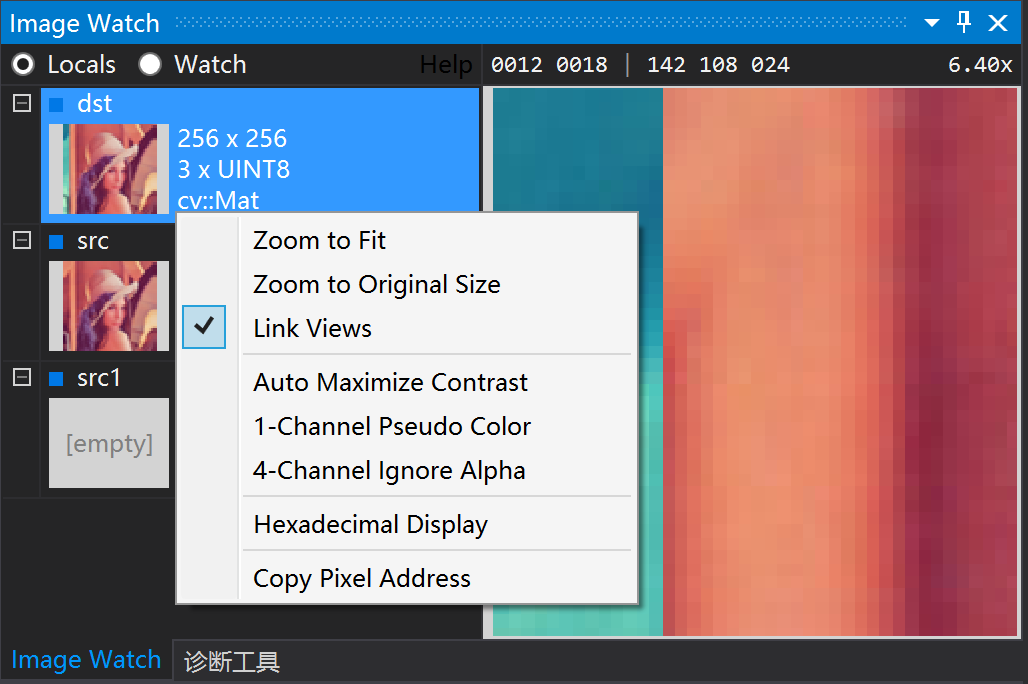Open Help for Image Watch

[x=445, y=64]
